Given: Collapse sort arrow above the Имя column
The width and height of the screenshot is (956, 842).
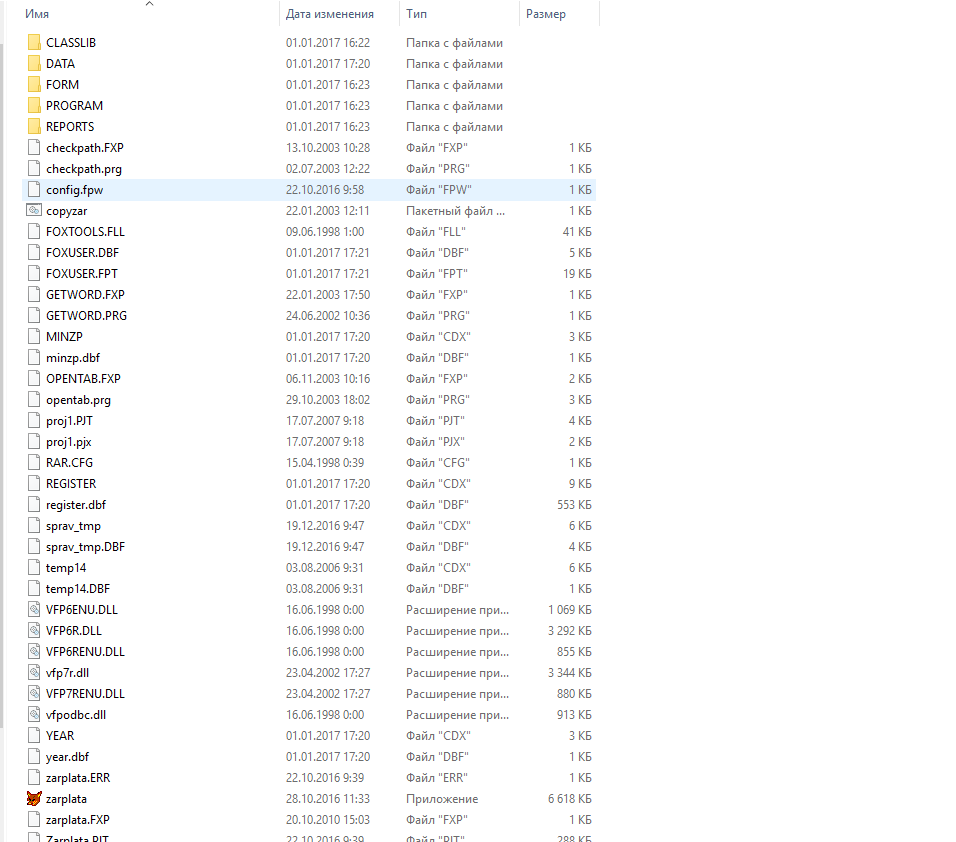Looking at the screenshot, I should [x=150, y=4].
